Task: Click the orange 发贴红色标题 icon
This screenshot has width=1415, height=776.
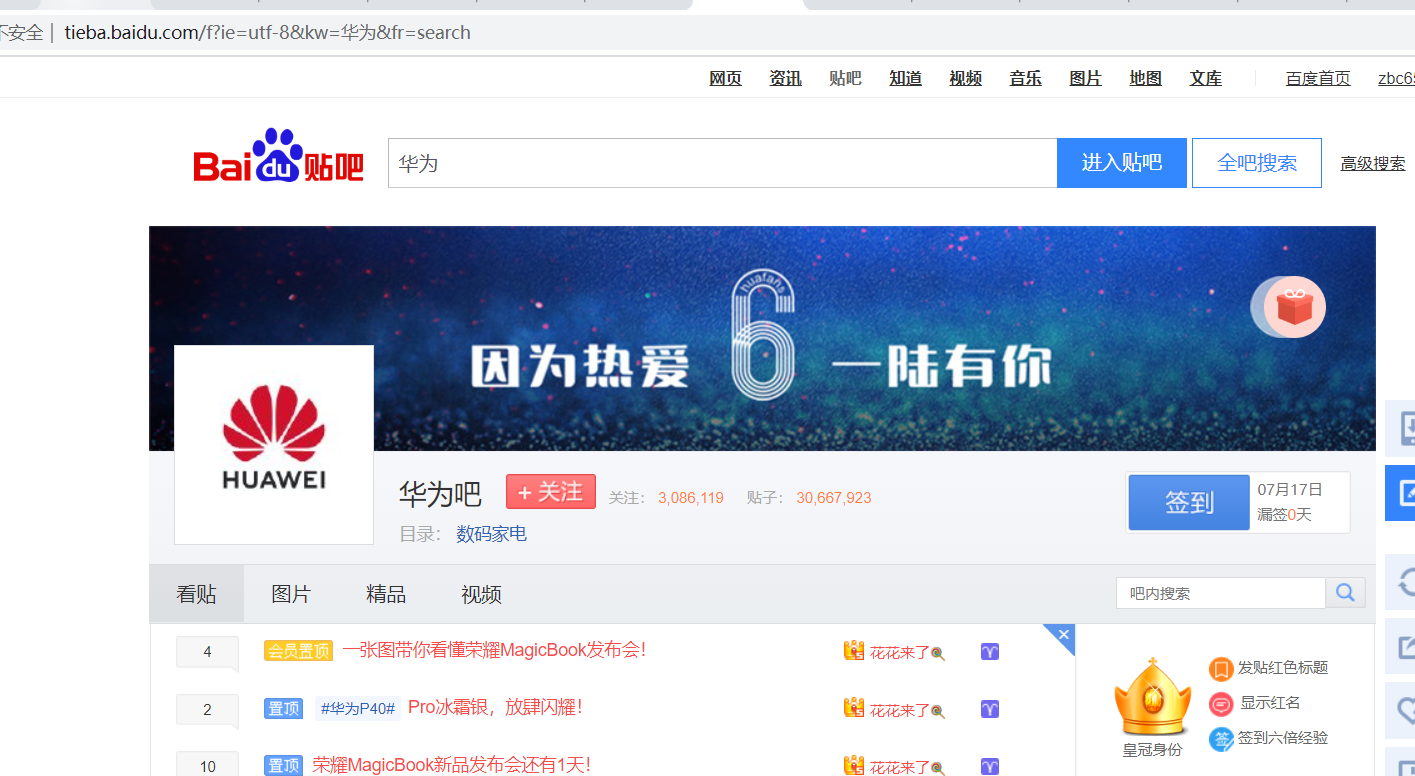Action: pyautogui.click(x=1221, y=668)
